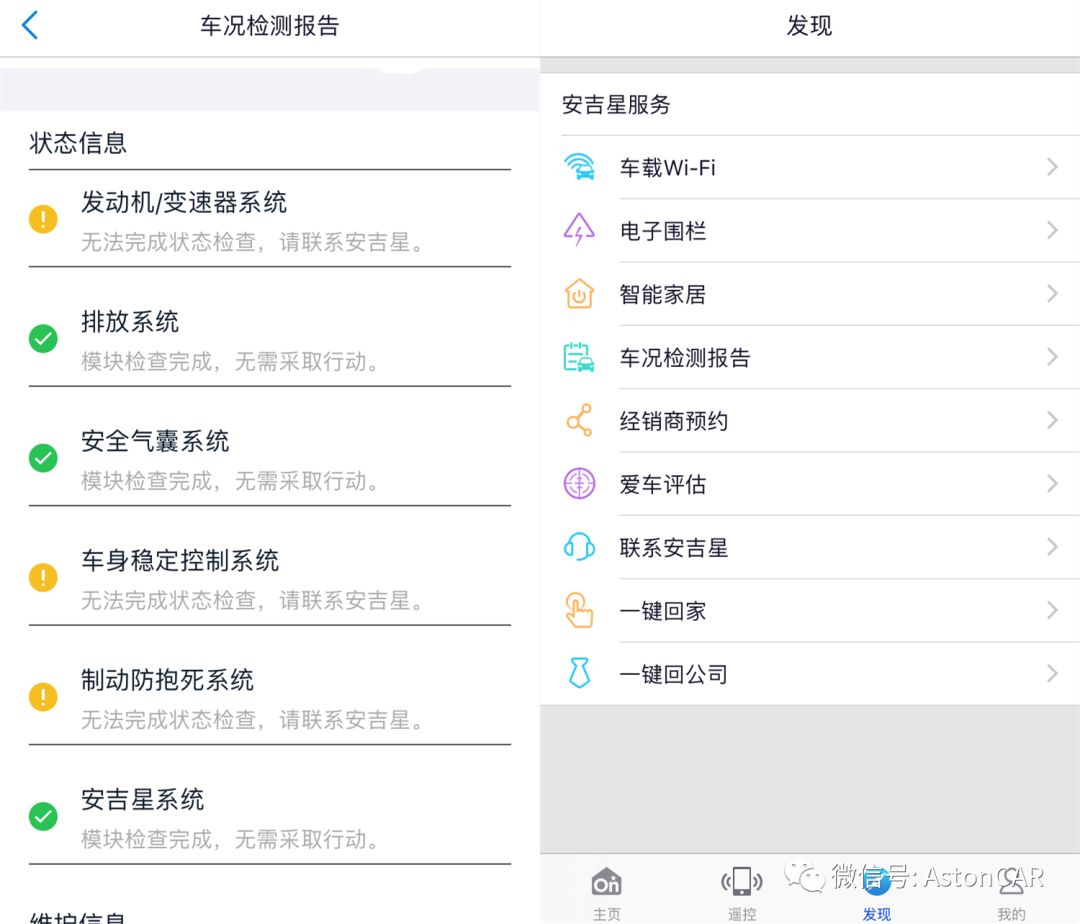Expand the 一键回公司 row chevron
The image size is (1080, 924).
[x=1052, y=673]
